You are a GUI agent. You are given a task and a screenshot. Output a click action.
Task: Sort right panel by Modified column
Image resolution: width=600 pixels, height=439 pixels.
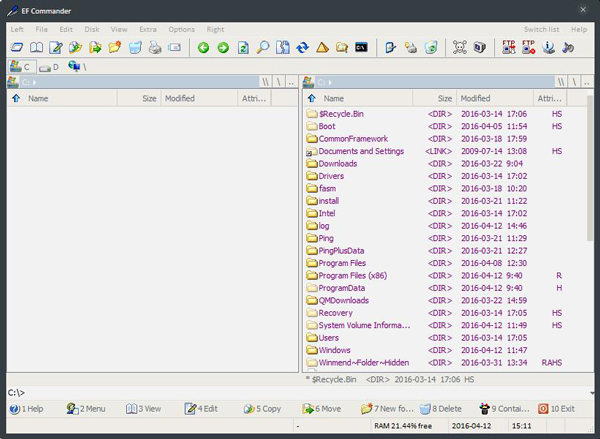(x=494, y=98)
